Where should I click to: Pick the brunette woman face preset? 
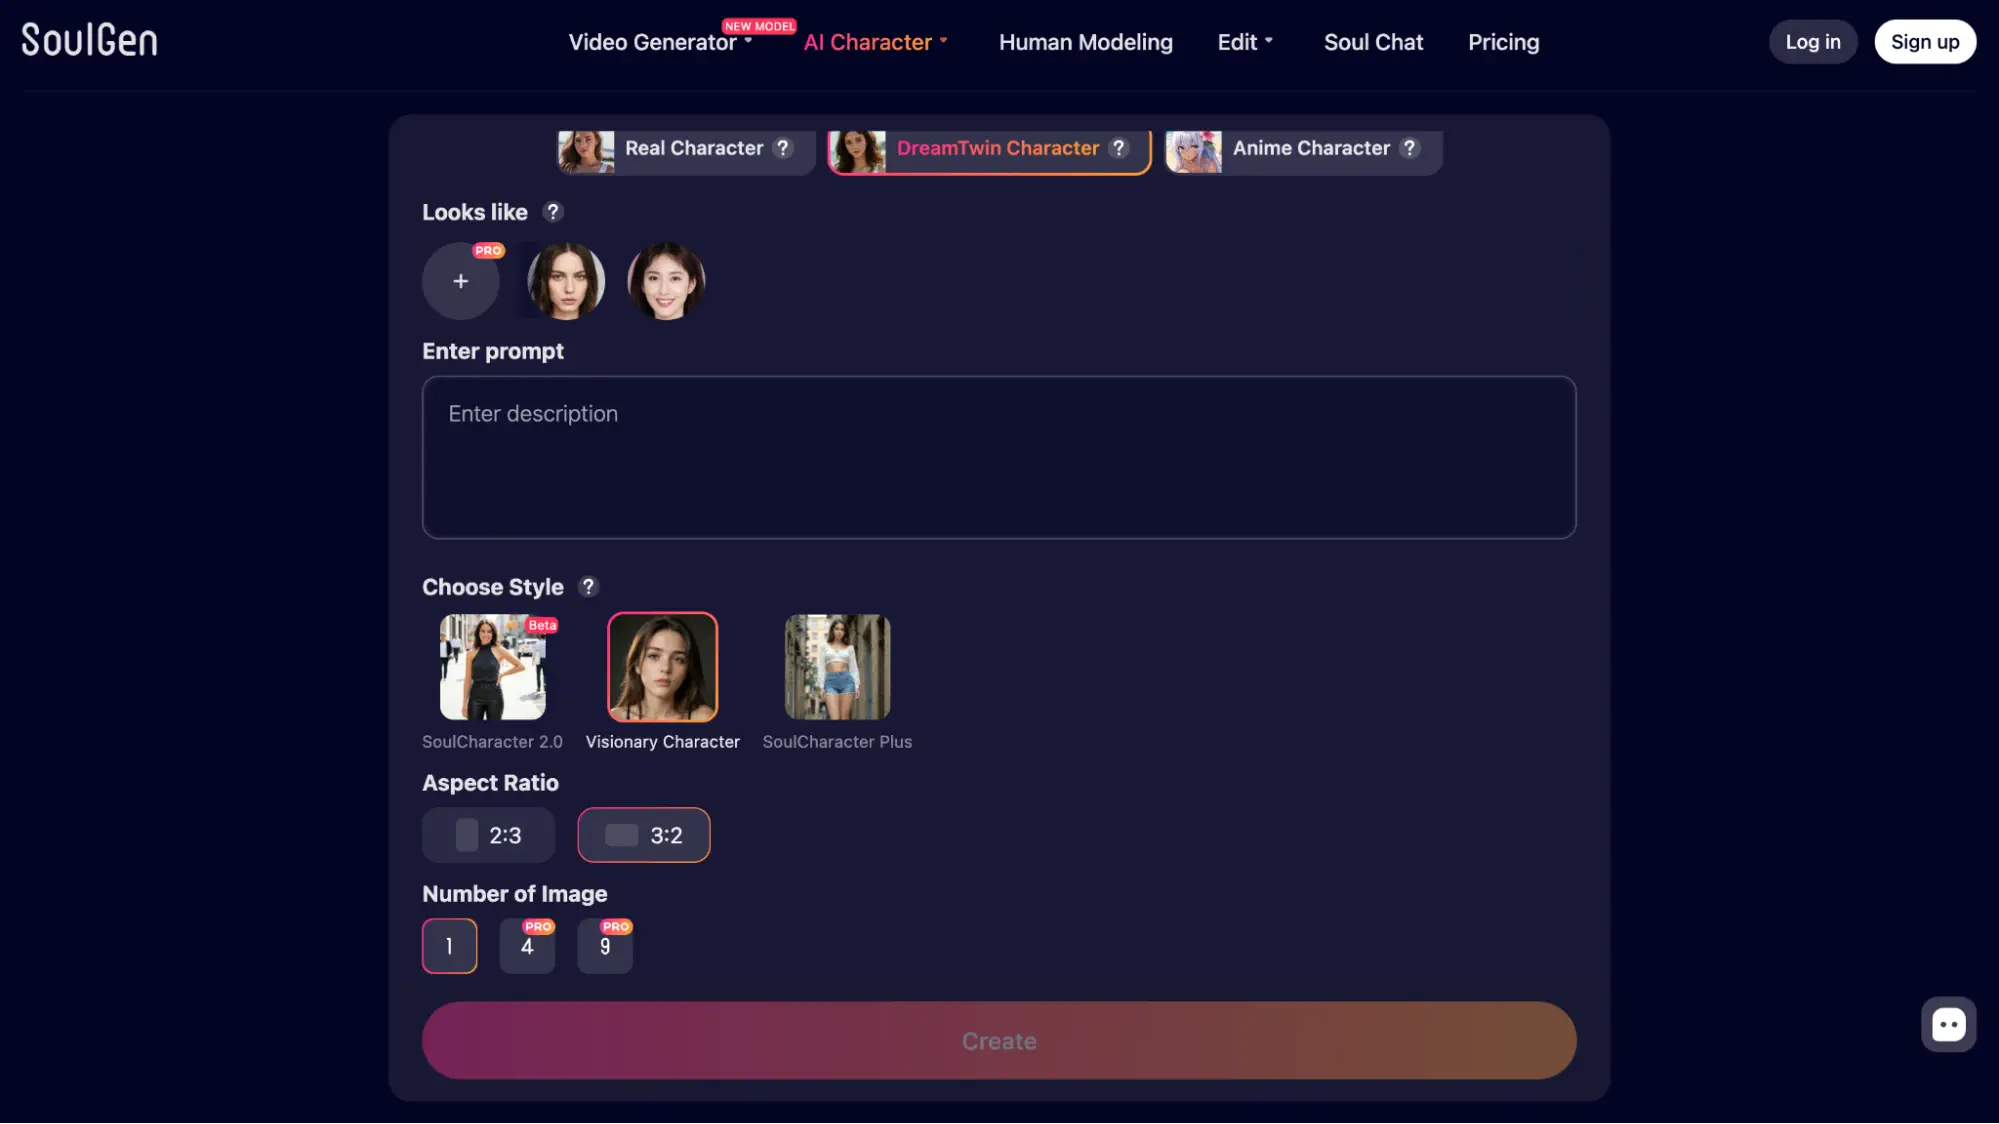(566, 281)
